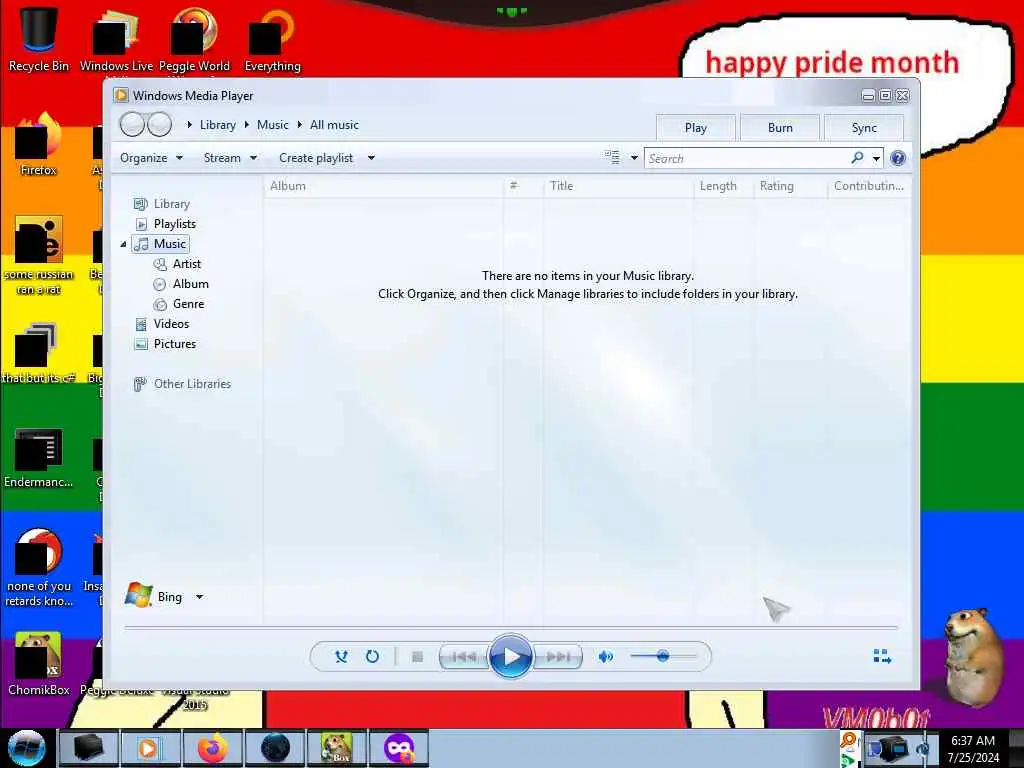Viewport: 1024px width, 768px height.
Task: Click the search magnifier icon
Action: point(857,158)
